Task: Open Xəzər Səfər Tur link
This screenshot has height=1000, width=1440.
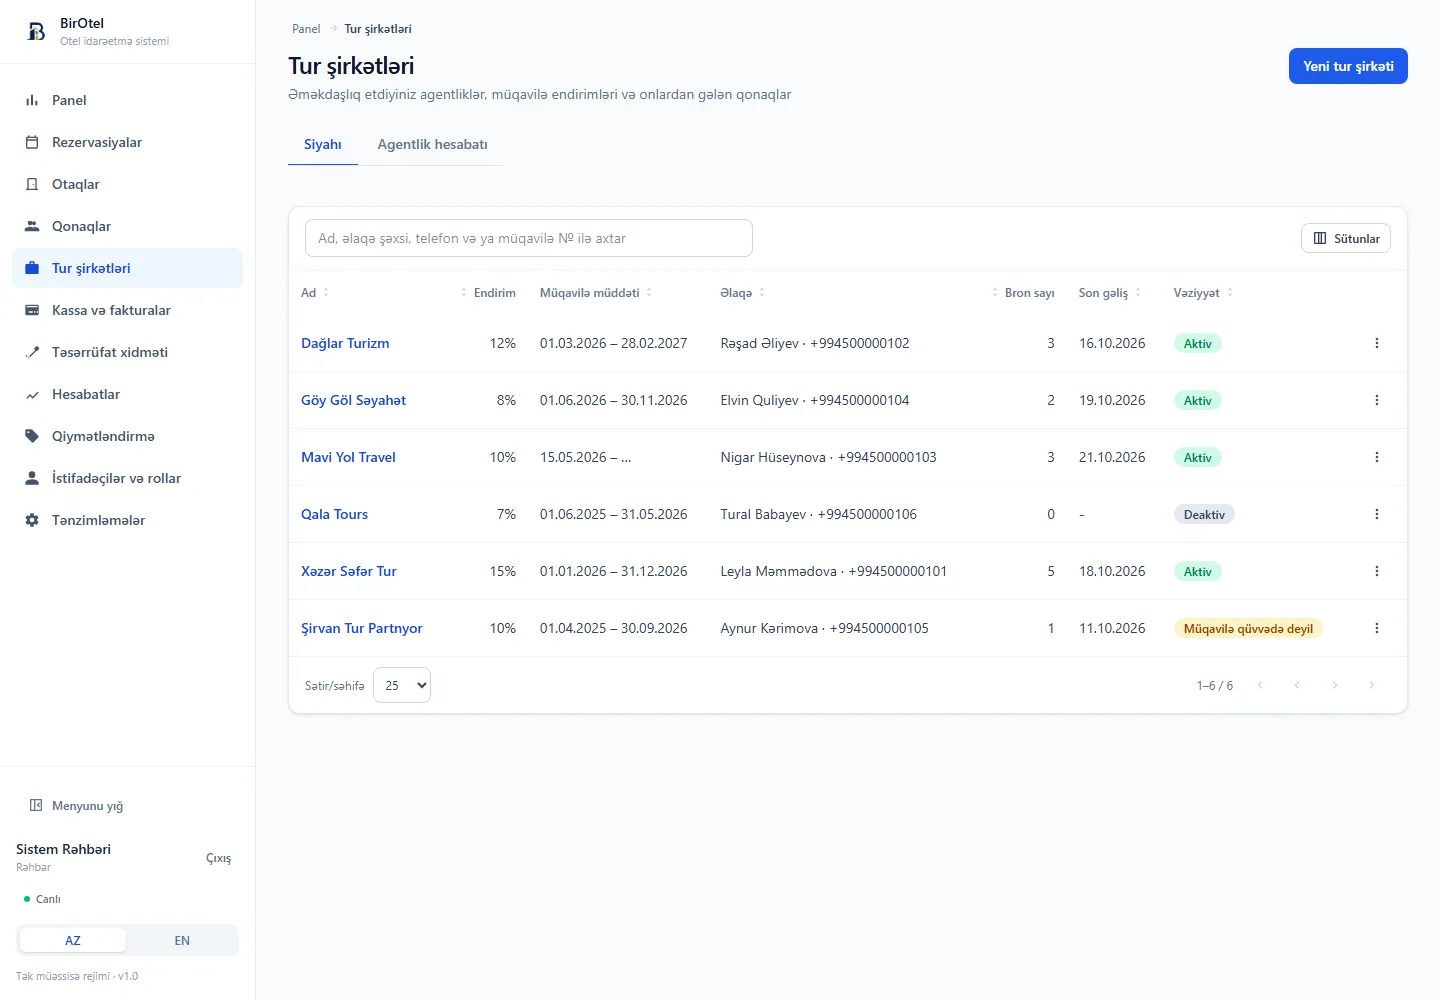Action: 349,571
